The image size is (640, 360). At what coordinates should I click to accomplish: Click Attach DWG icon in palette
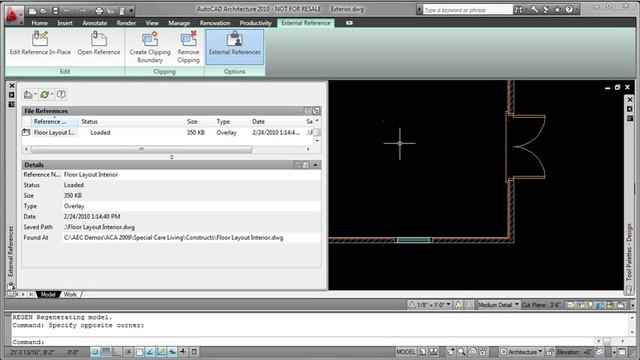pyautogui.click(x=28, y=95)
